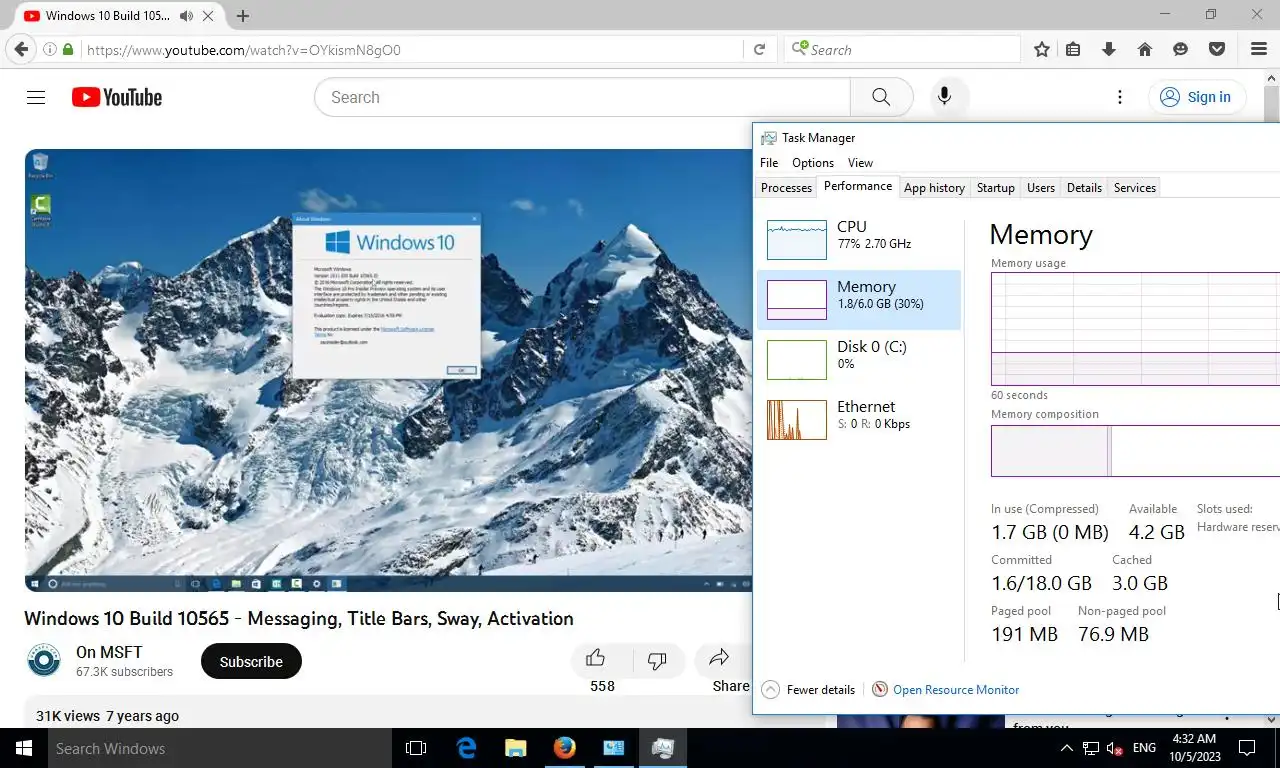
Task: Open Task Manager File menu
Action: tap(769, 162)
